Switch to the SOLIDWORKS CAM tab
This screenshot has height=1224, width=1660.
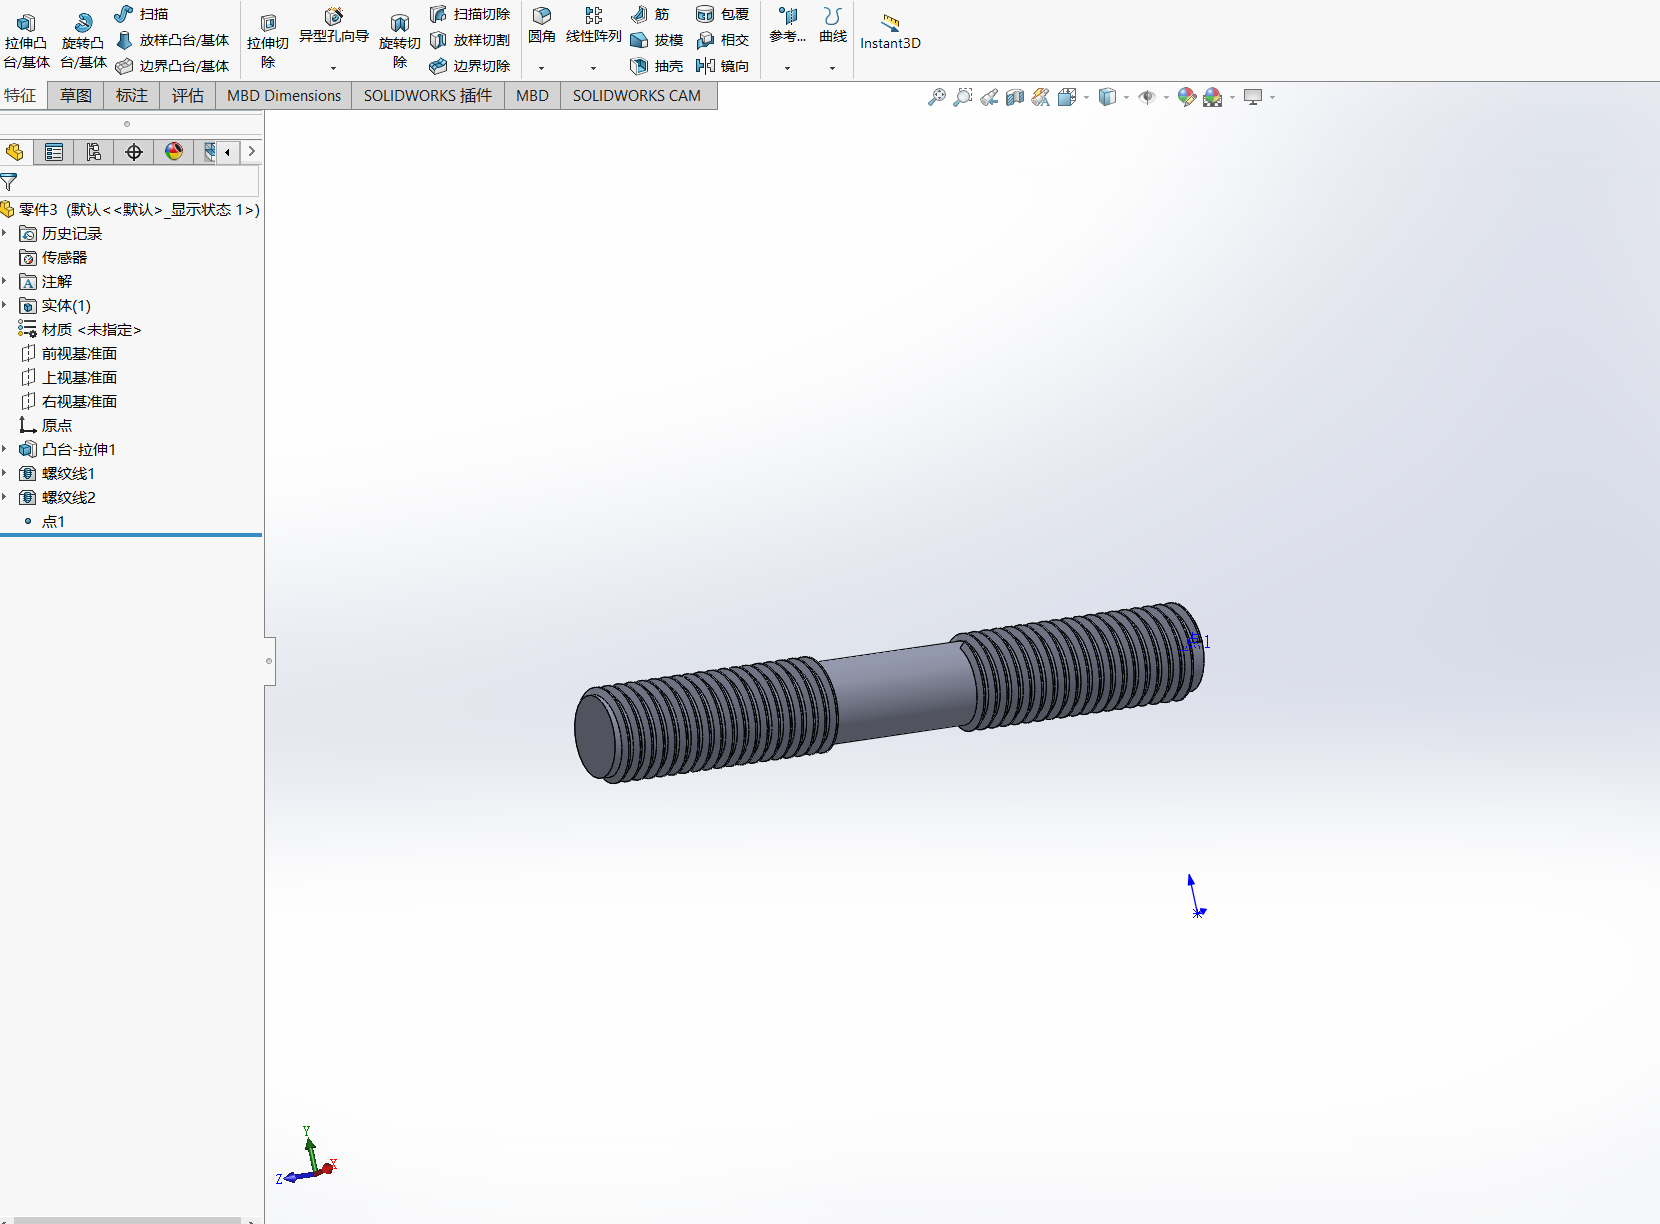(x=637, y=95)
